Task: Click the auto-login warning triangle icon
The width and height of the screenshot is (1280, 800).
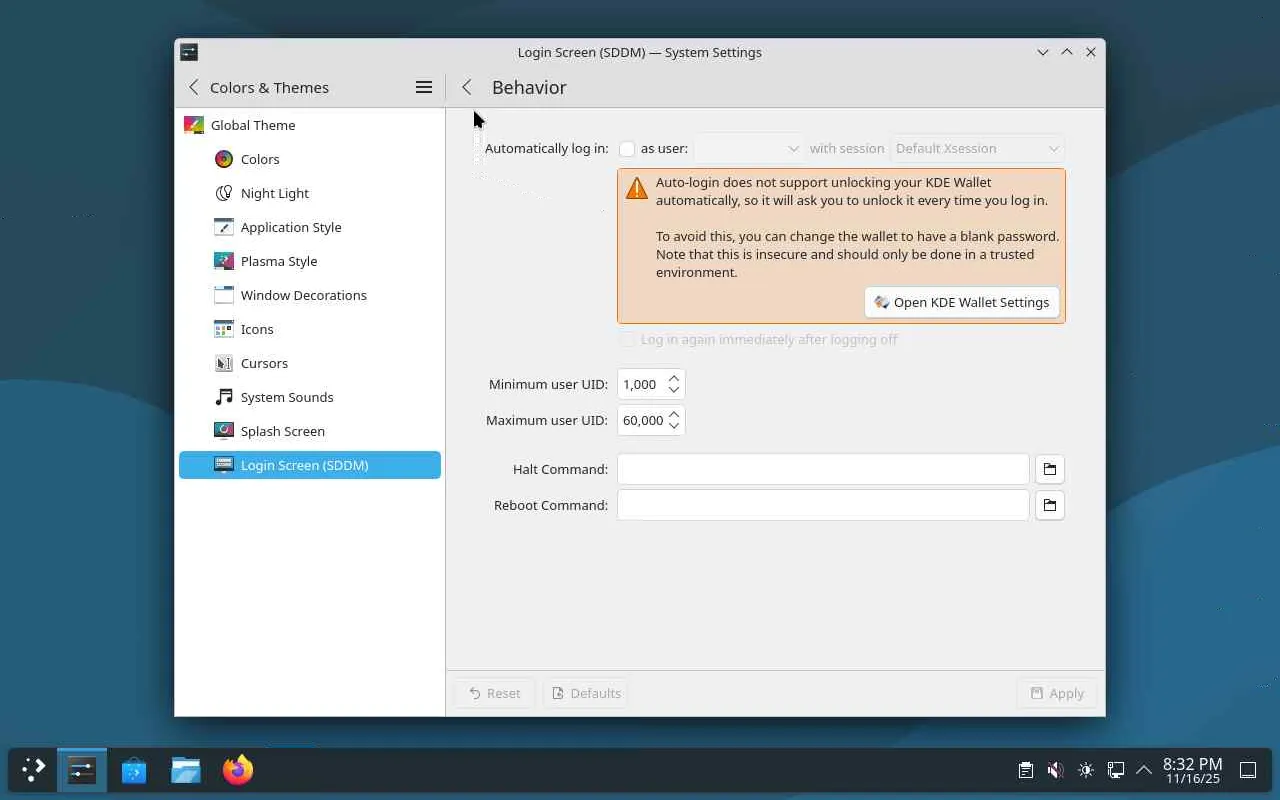Action: pos(637,187)
